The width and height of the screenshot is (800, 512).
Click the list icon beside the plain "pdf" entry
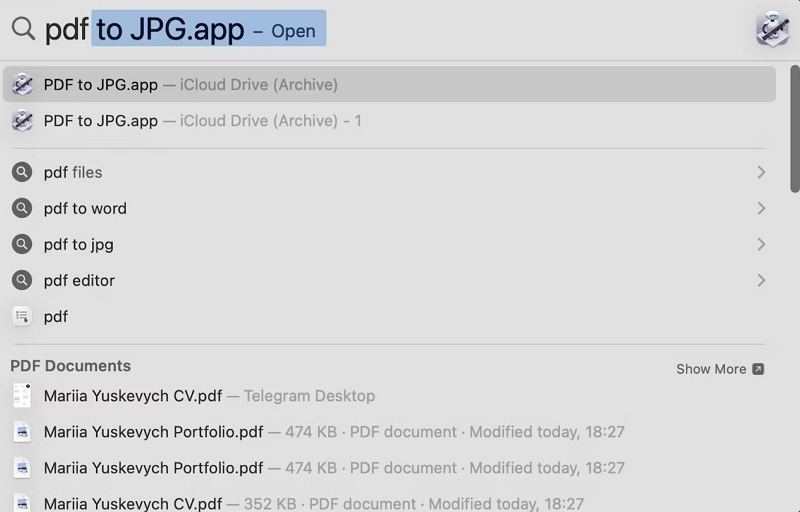pyautogui.click(x=22, y=316)
